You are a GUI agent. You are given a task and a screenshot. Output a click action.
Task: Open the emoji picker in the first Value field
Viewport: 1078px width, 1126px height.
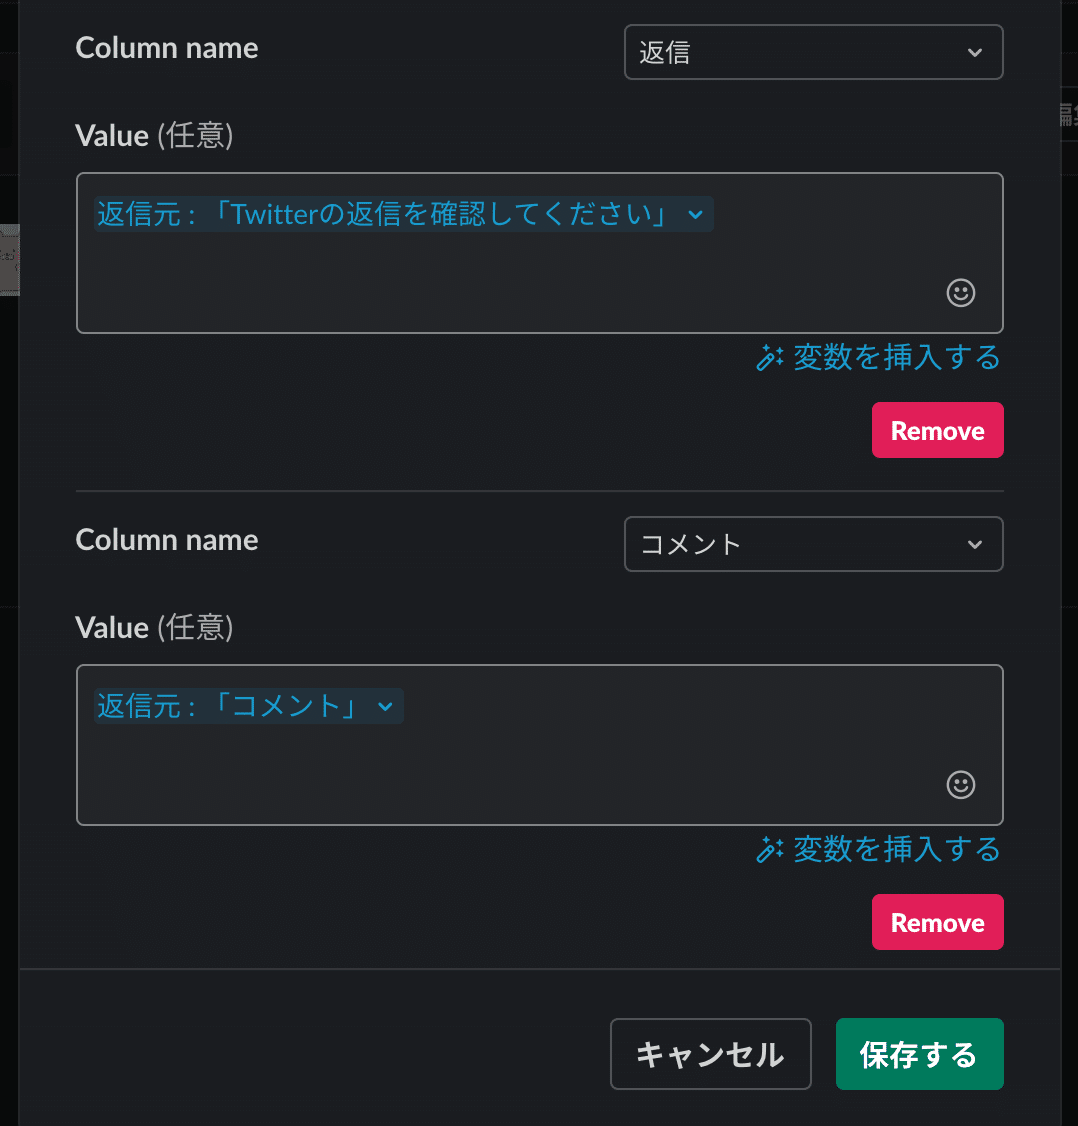tap(960, 293)
